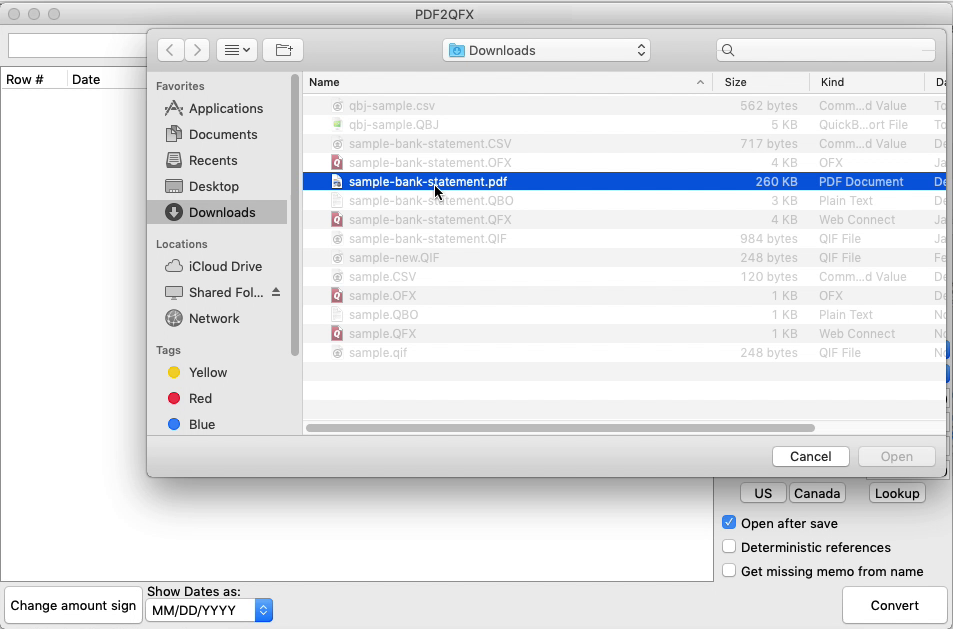The width and height of the screenshot is (953, 629).
Task: Select the sample-bank-statement.QIF file name
Action: click(x=427, y=239)
